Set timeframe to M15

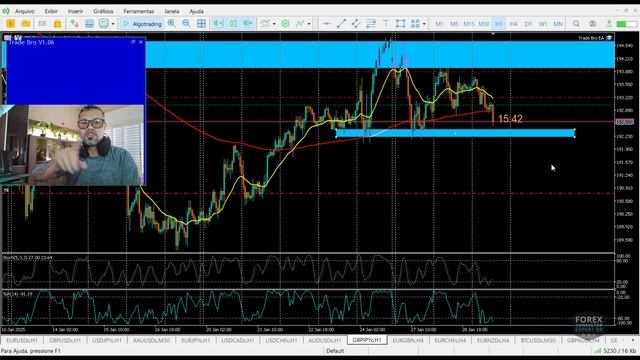click(469, 24)
